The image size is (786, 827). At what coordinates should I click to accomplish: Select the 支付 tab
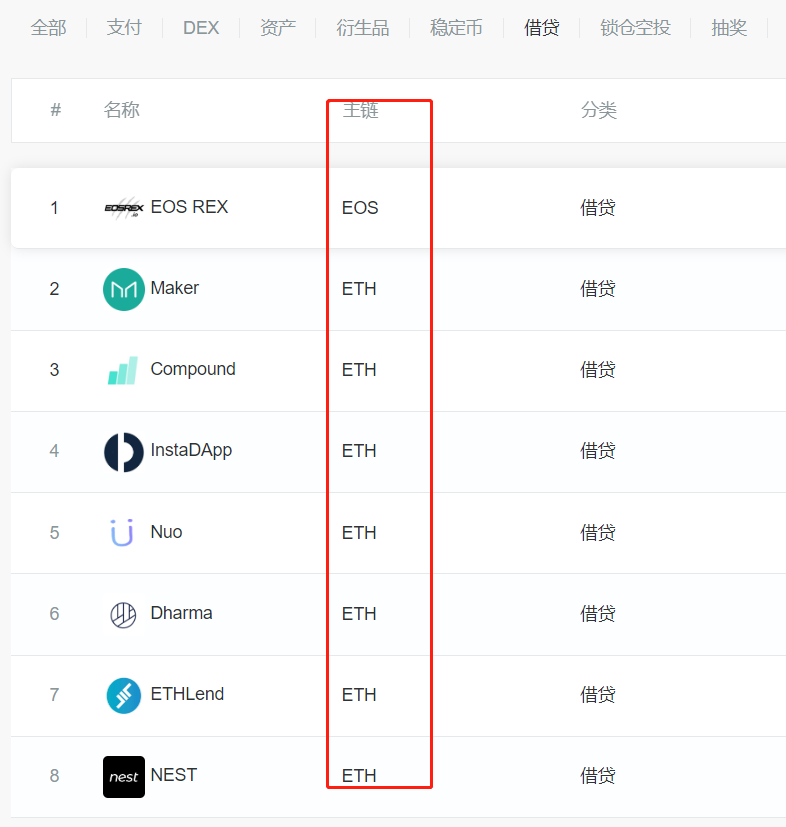[x=124, y=27]
